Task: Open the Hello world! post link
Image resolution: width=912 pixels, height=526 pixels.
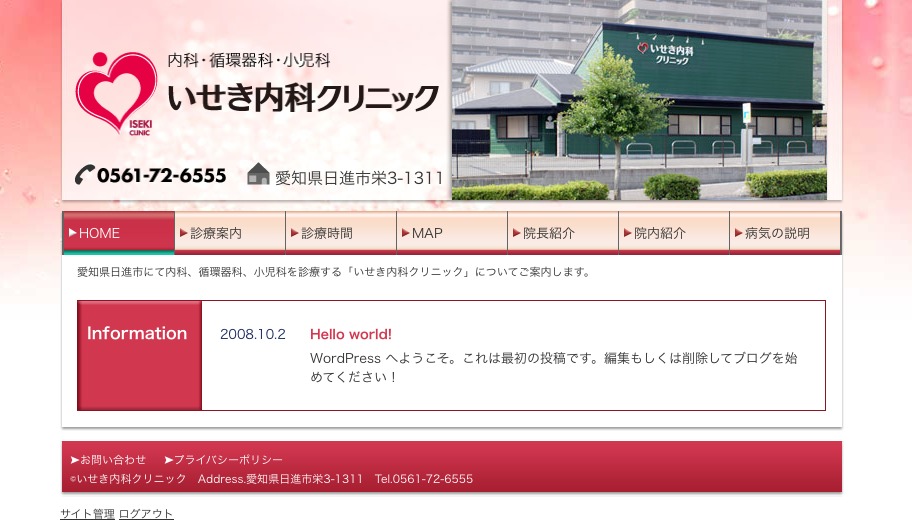Action: click(x=351, y=334)
